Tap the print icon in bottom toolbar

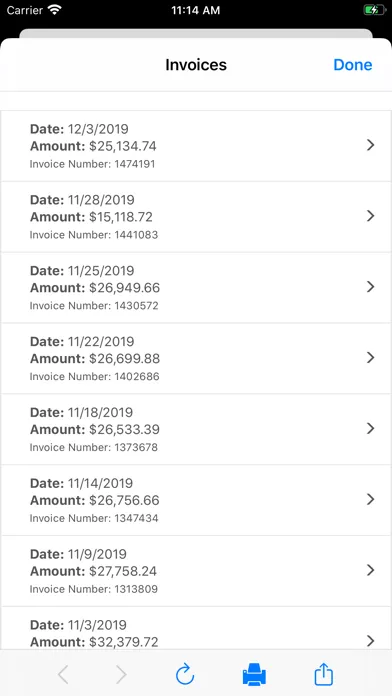click(254, 674)
